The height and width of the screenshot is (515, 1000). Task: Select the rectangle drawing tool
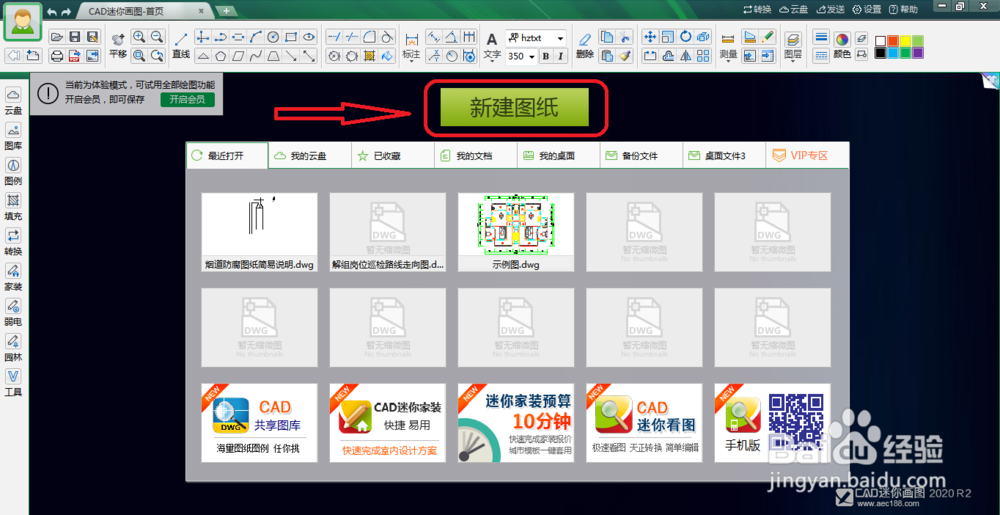[291, 37]
